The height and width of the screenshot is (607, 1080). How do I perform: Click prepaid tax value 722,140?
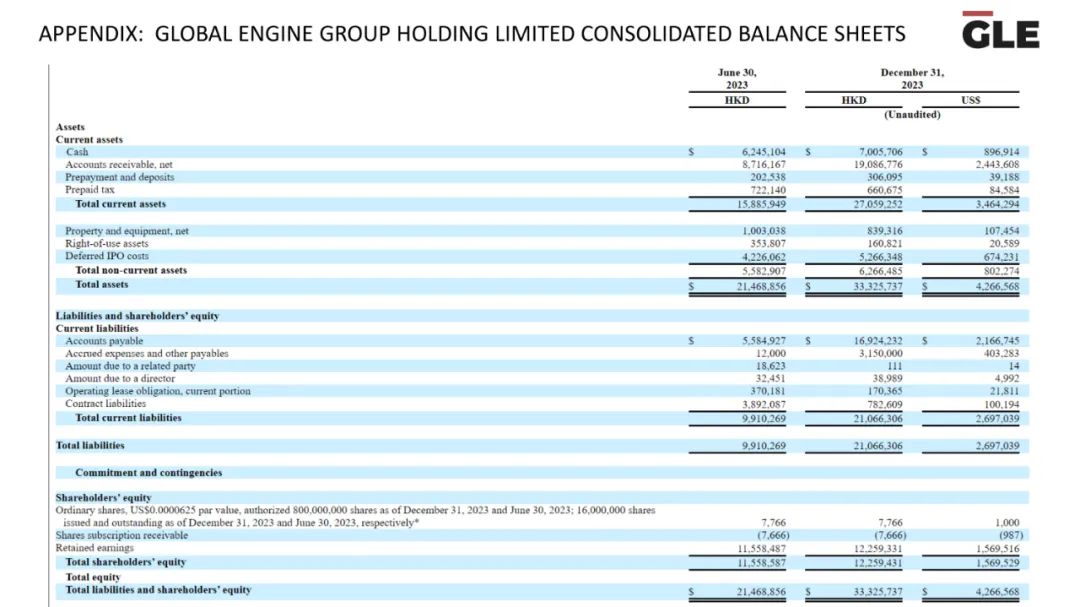coord(768,189)
